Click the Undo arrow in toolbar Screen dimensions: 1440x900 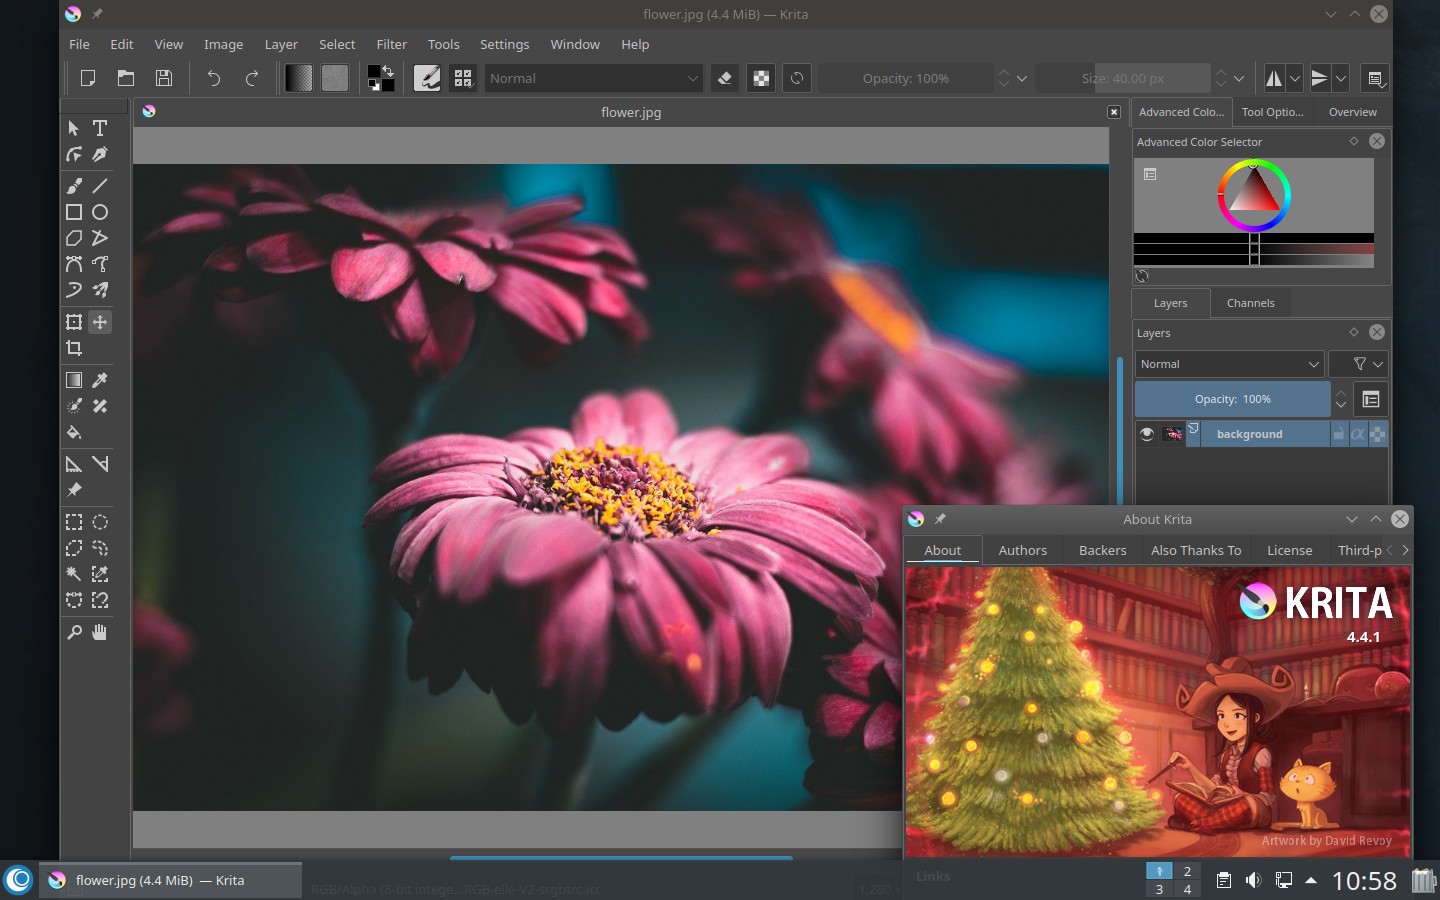click(213, 78)
